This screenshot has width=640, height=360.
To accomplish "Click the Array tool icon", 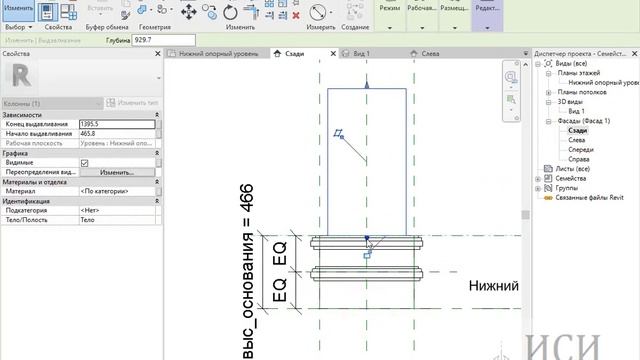I will (269, 4).
